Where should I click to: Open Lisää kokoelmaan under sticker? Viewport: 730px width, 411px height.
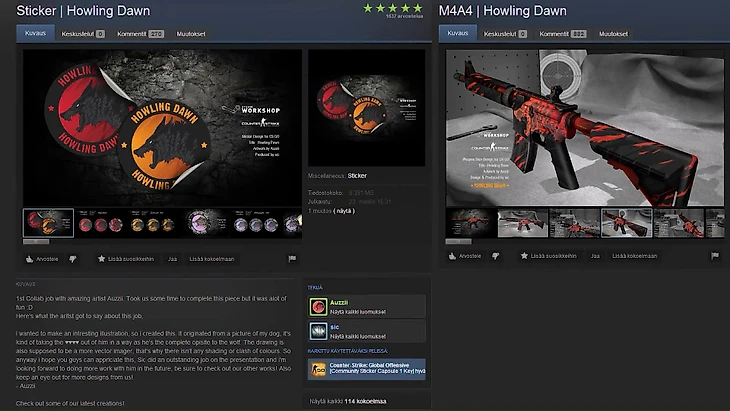(x=212, y=259)
